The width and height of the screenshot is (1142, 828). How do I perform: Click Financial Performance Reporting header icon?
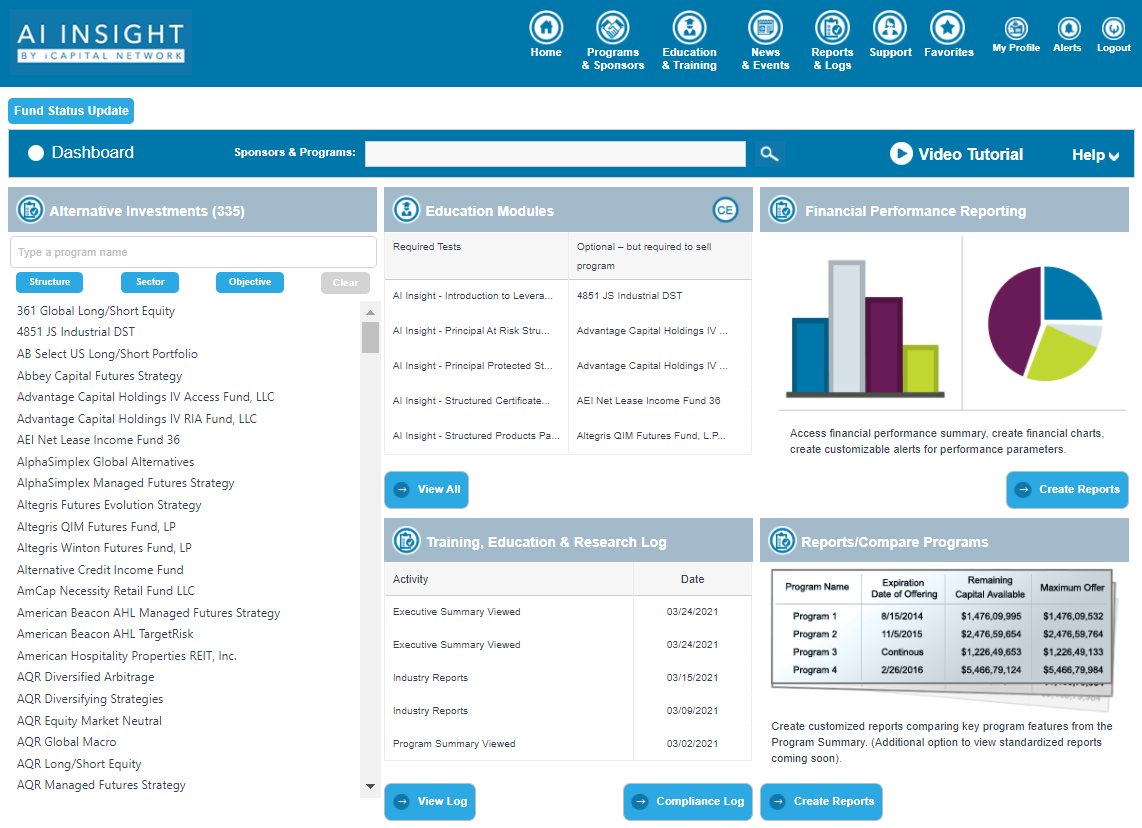[x=782, y=210]
